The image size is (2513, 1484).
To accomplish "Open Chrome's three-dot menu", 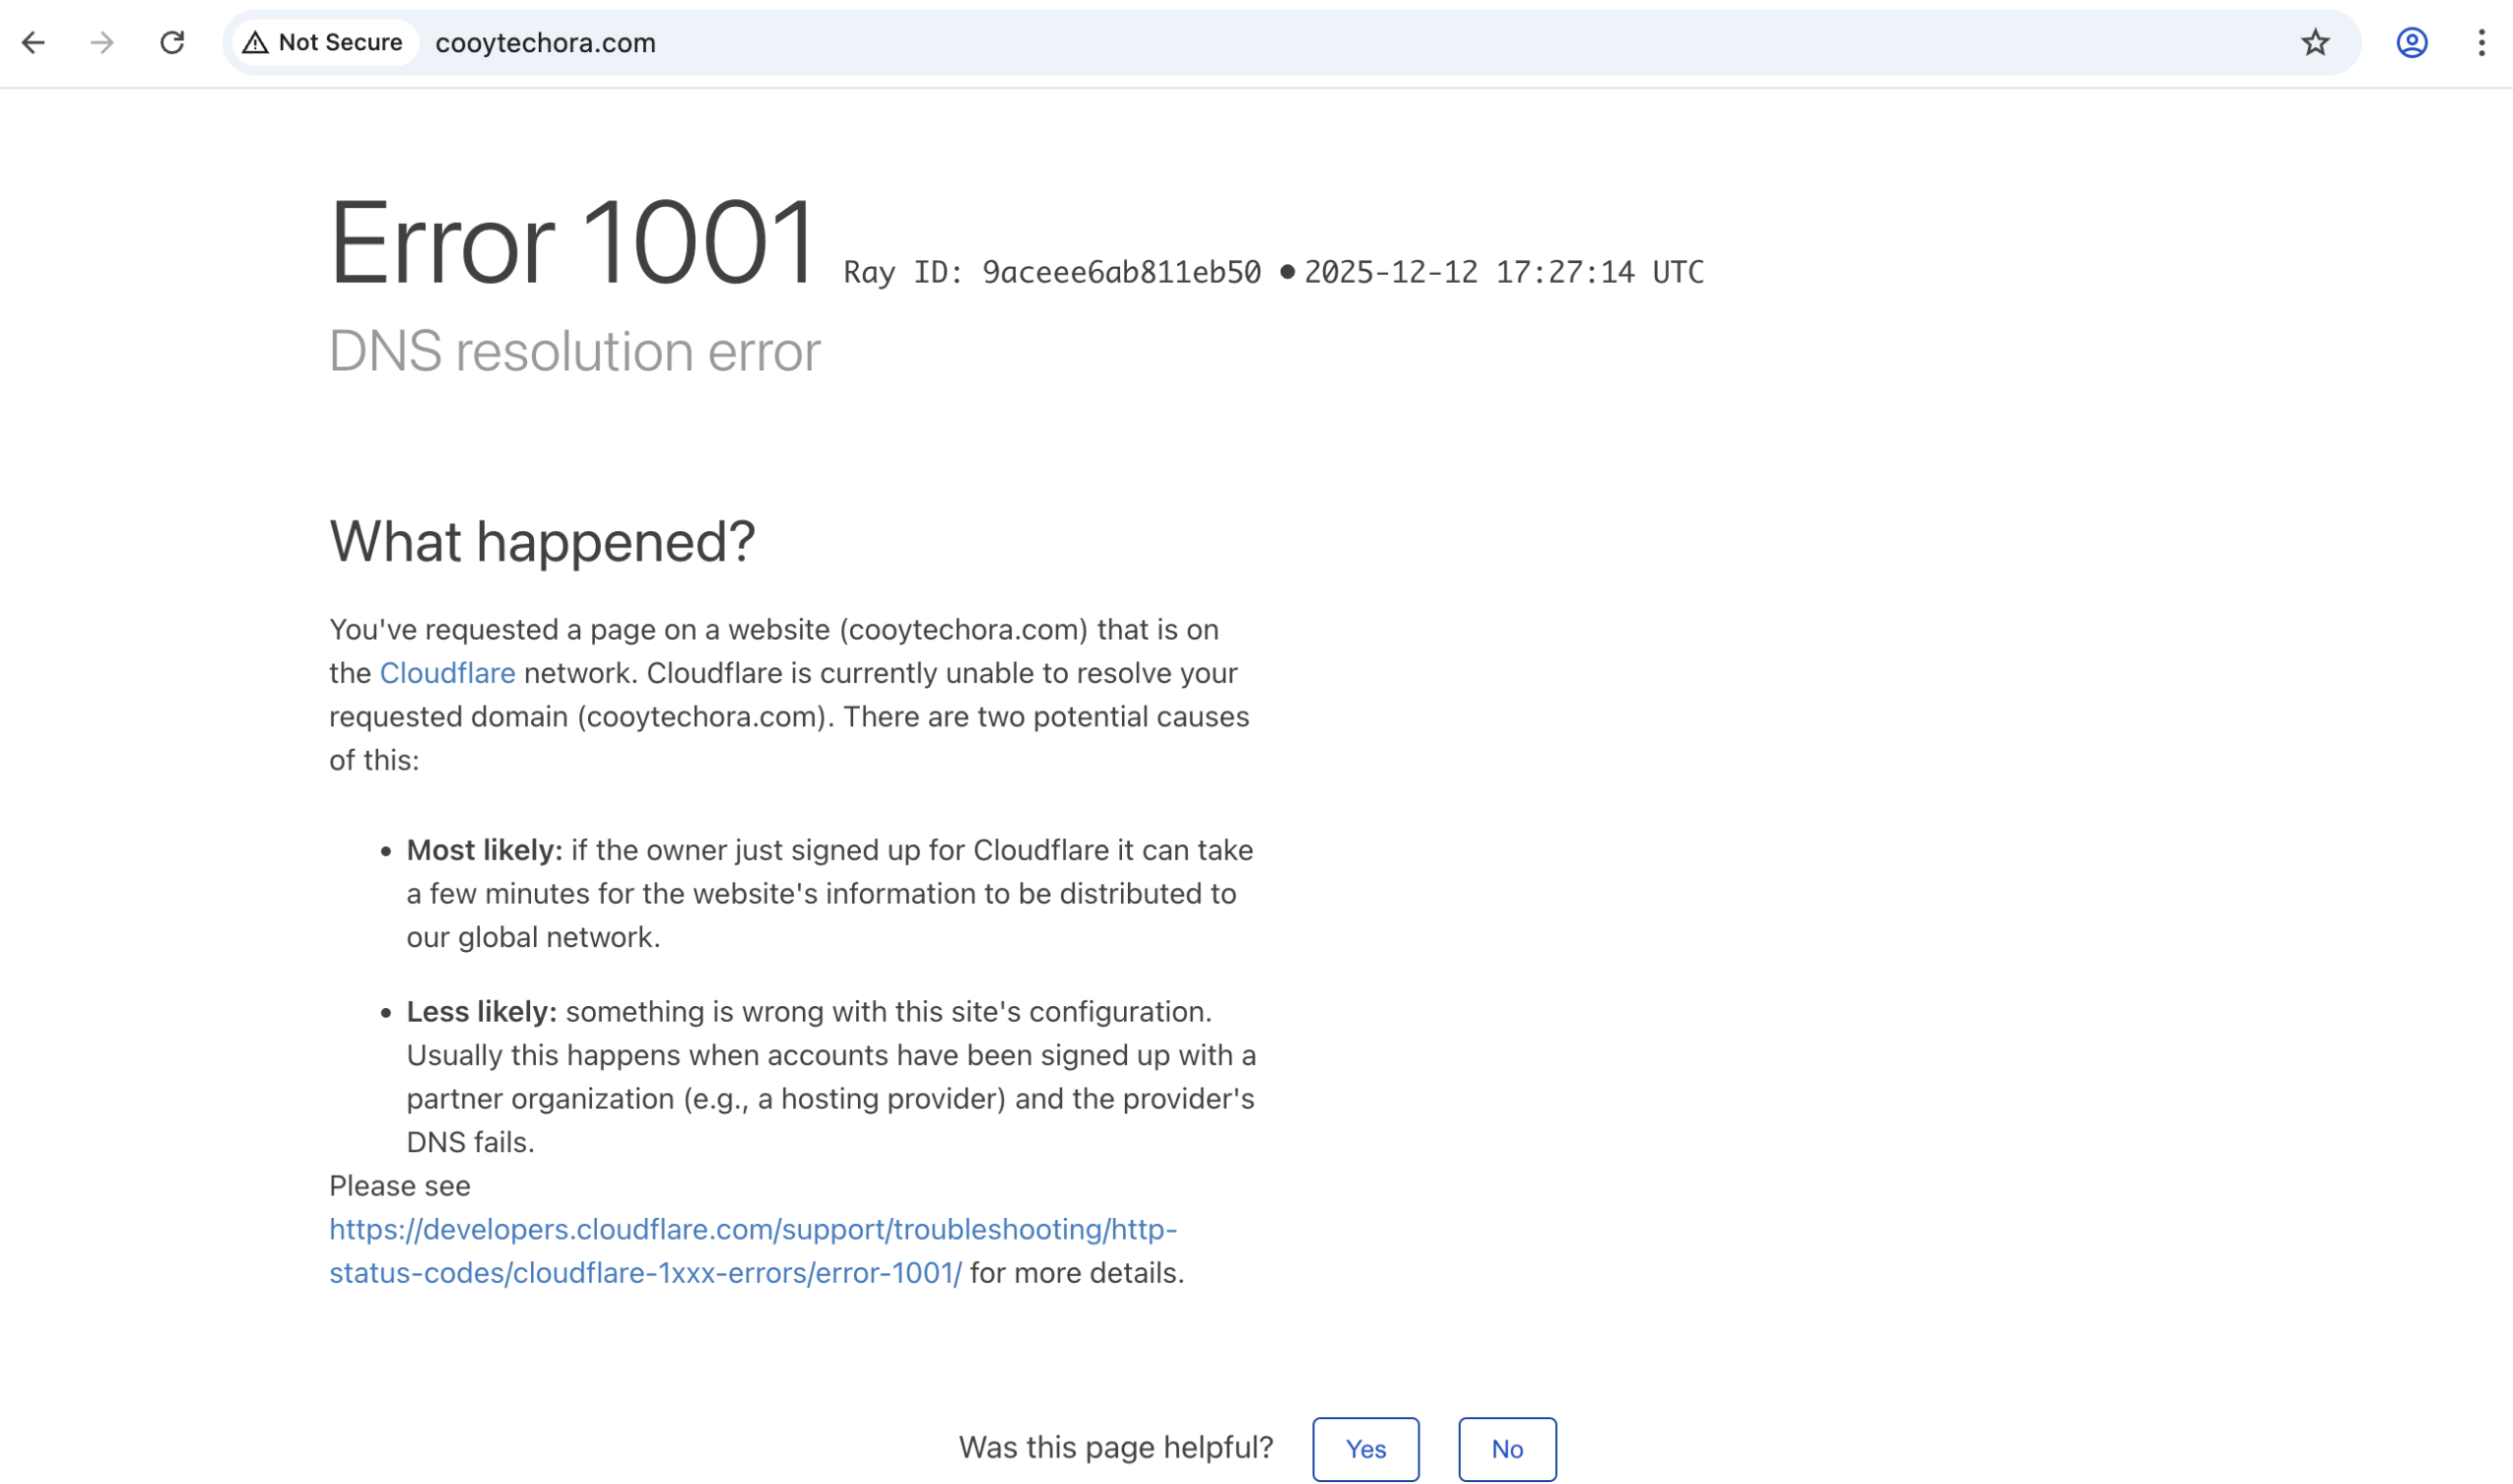I will (2480, 42).
